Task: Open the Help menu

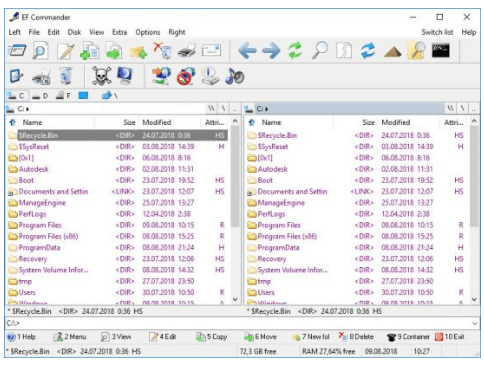Action: coord(469,32)
